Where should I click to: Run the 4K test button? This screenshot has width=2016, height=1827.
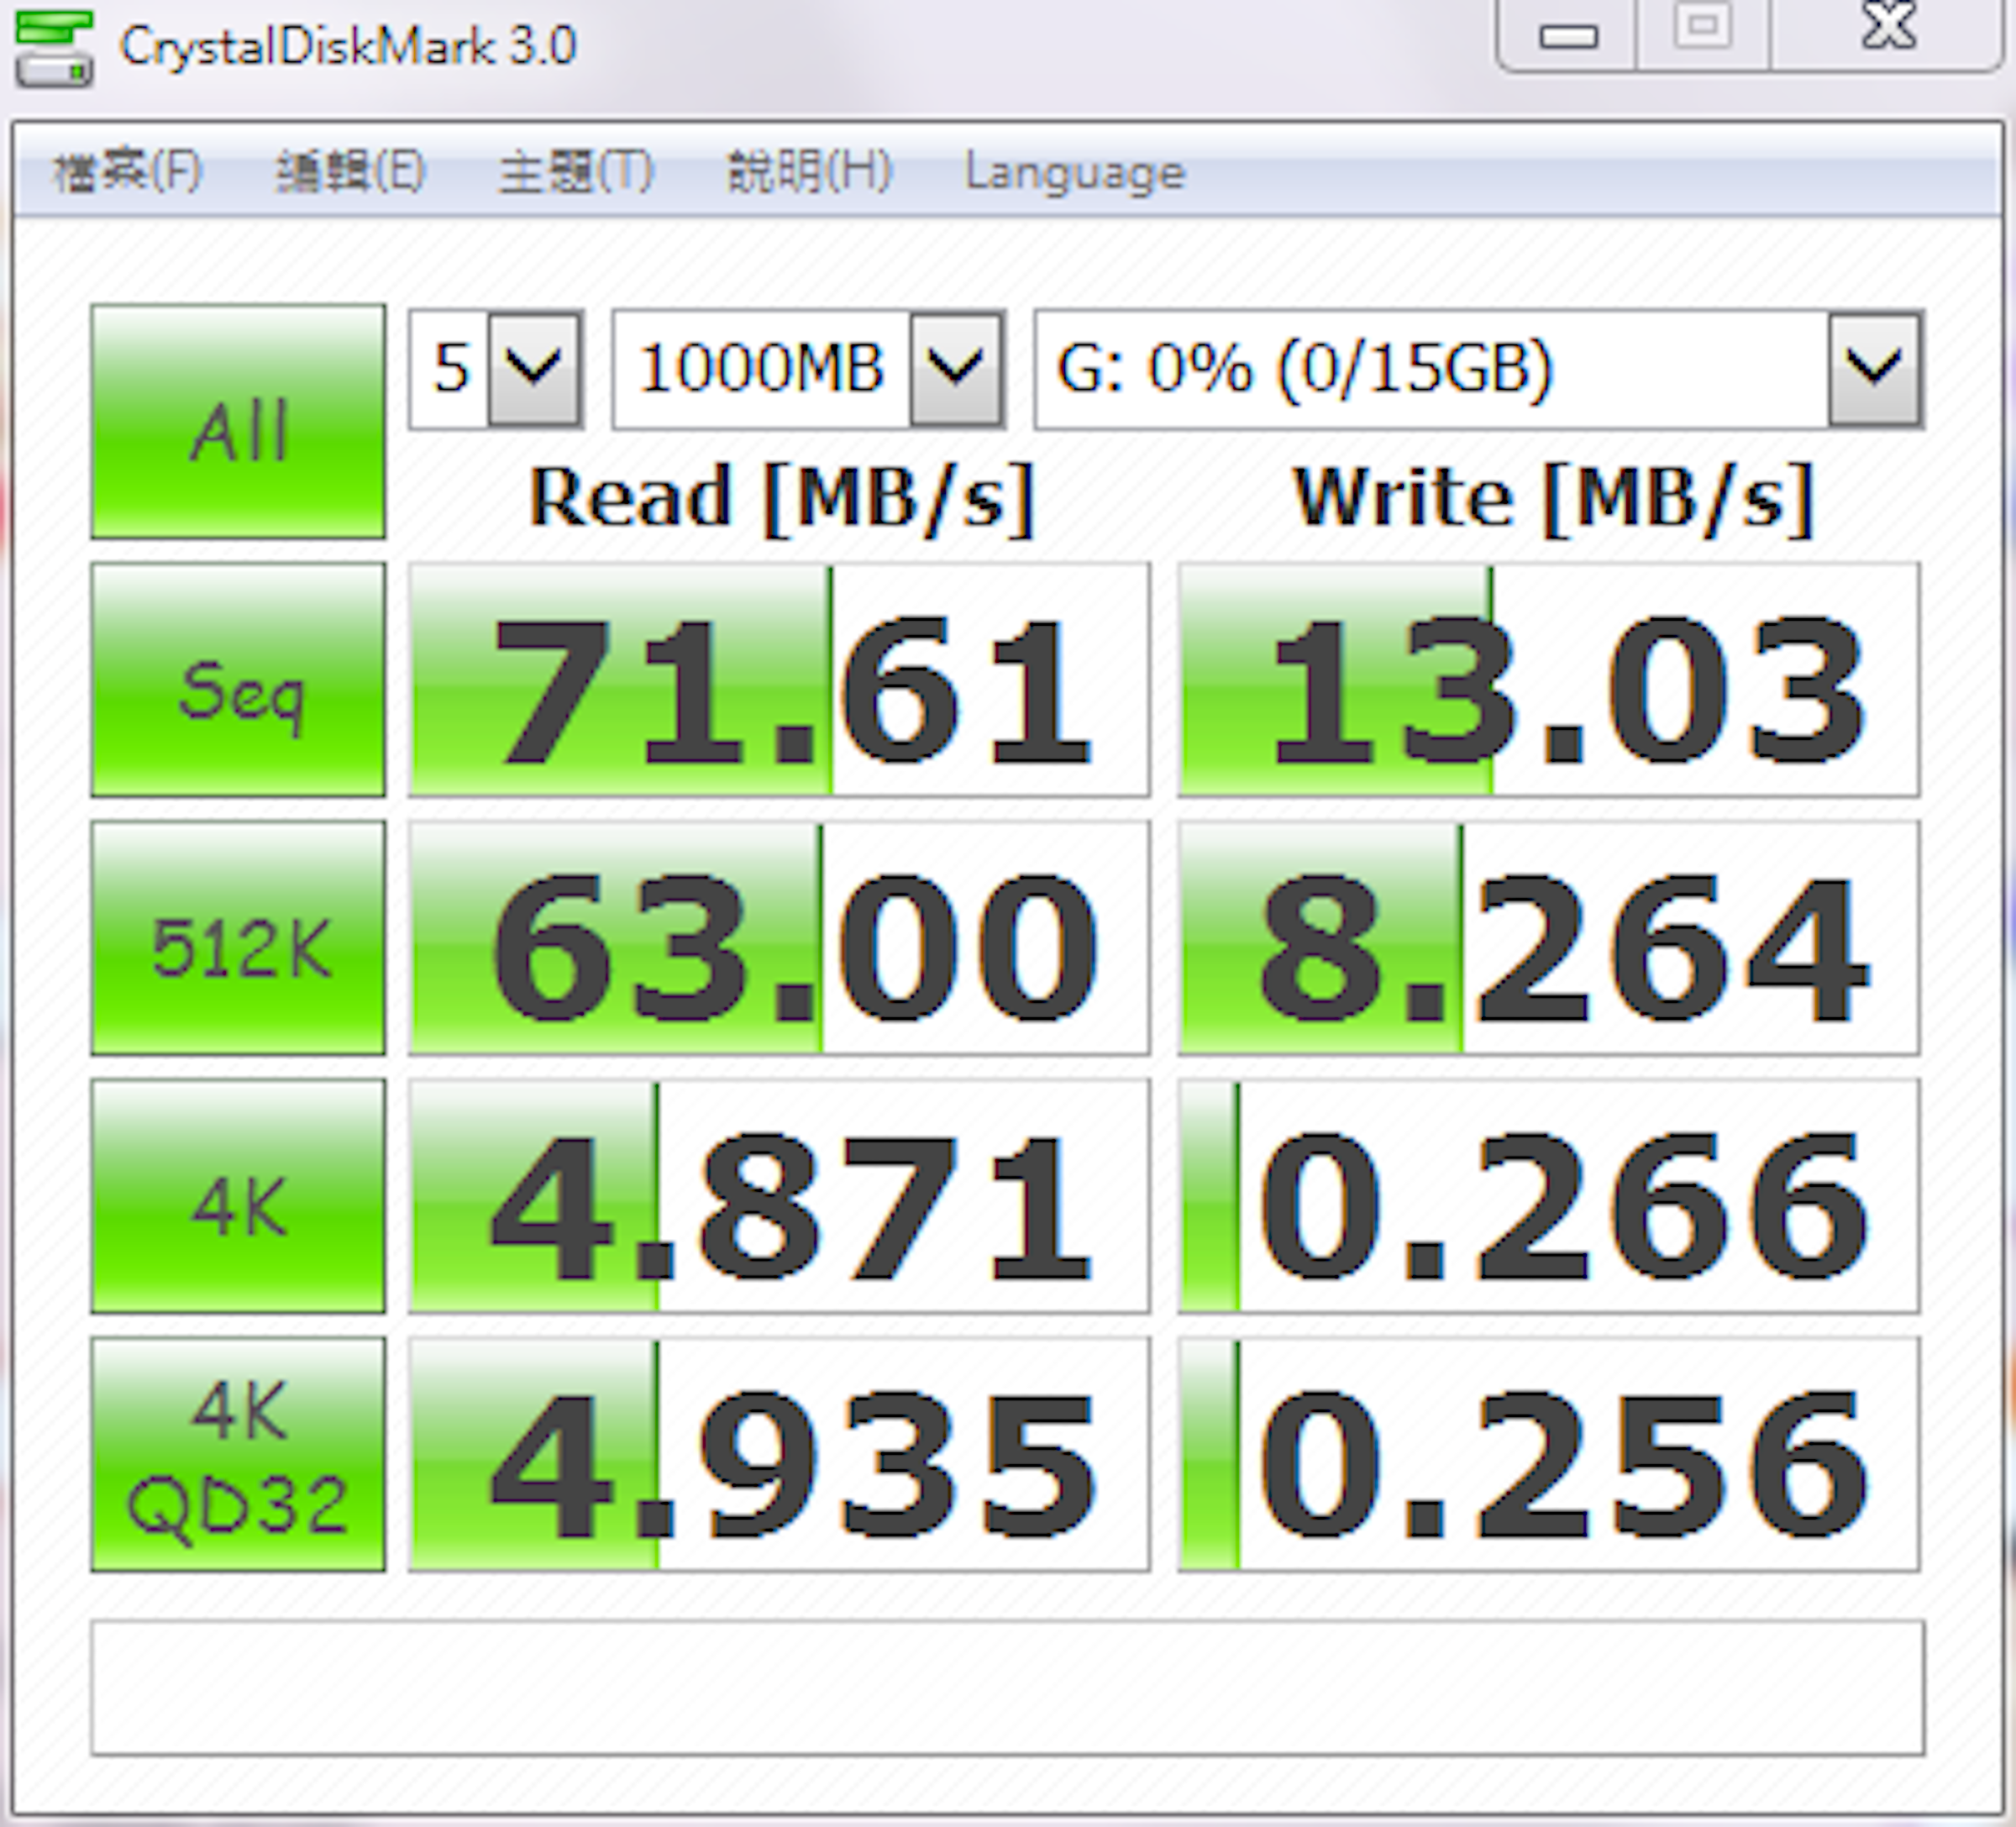238,1196
